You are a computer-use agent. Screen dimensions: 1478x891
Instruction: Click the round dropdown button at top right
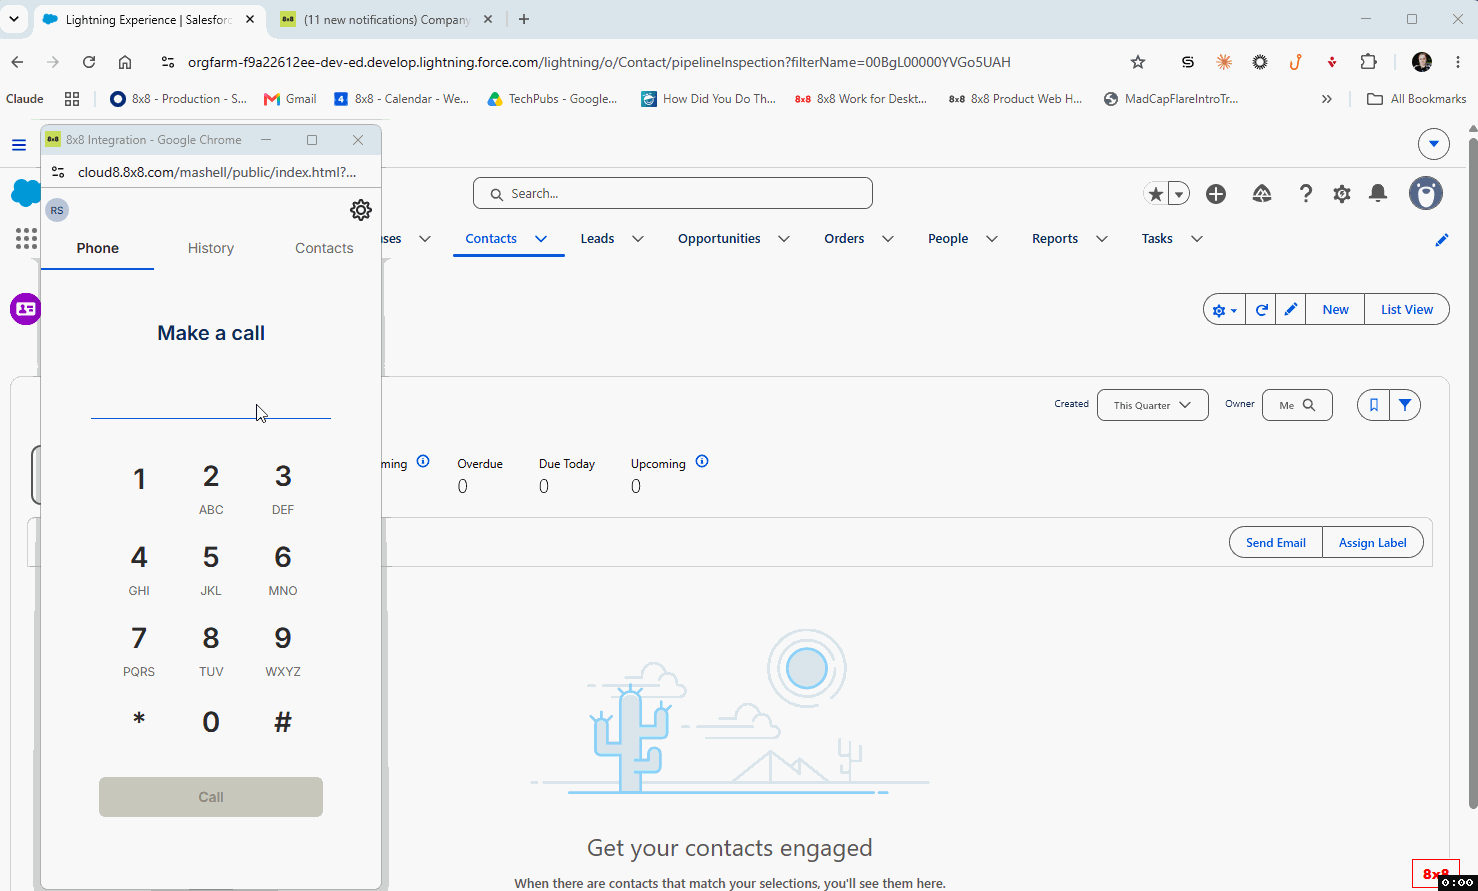[x=1434, y=144]
